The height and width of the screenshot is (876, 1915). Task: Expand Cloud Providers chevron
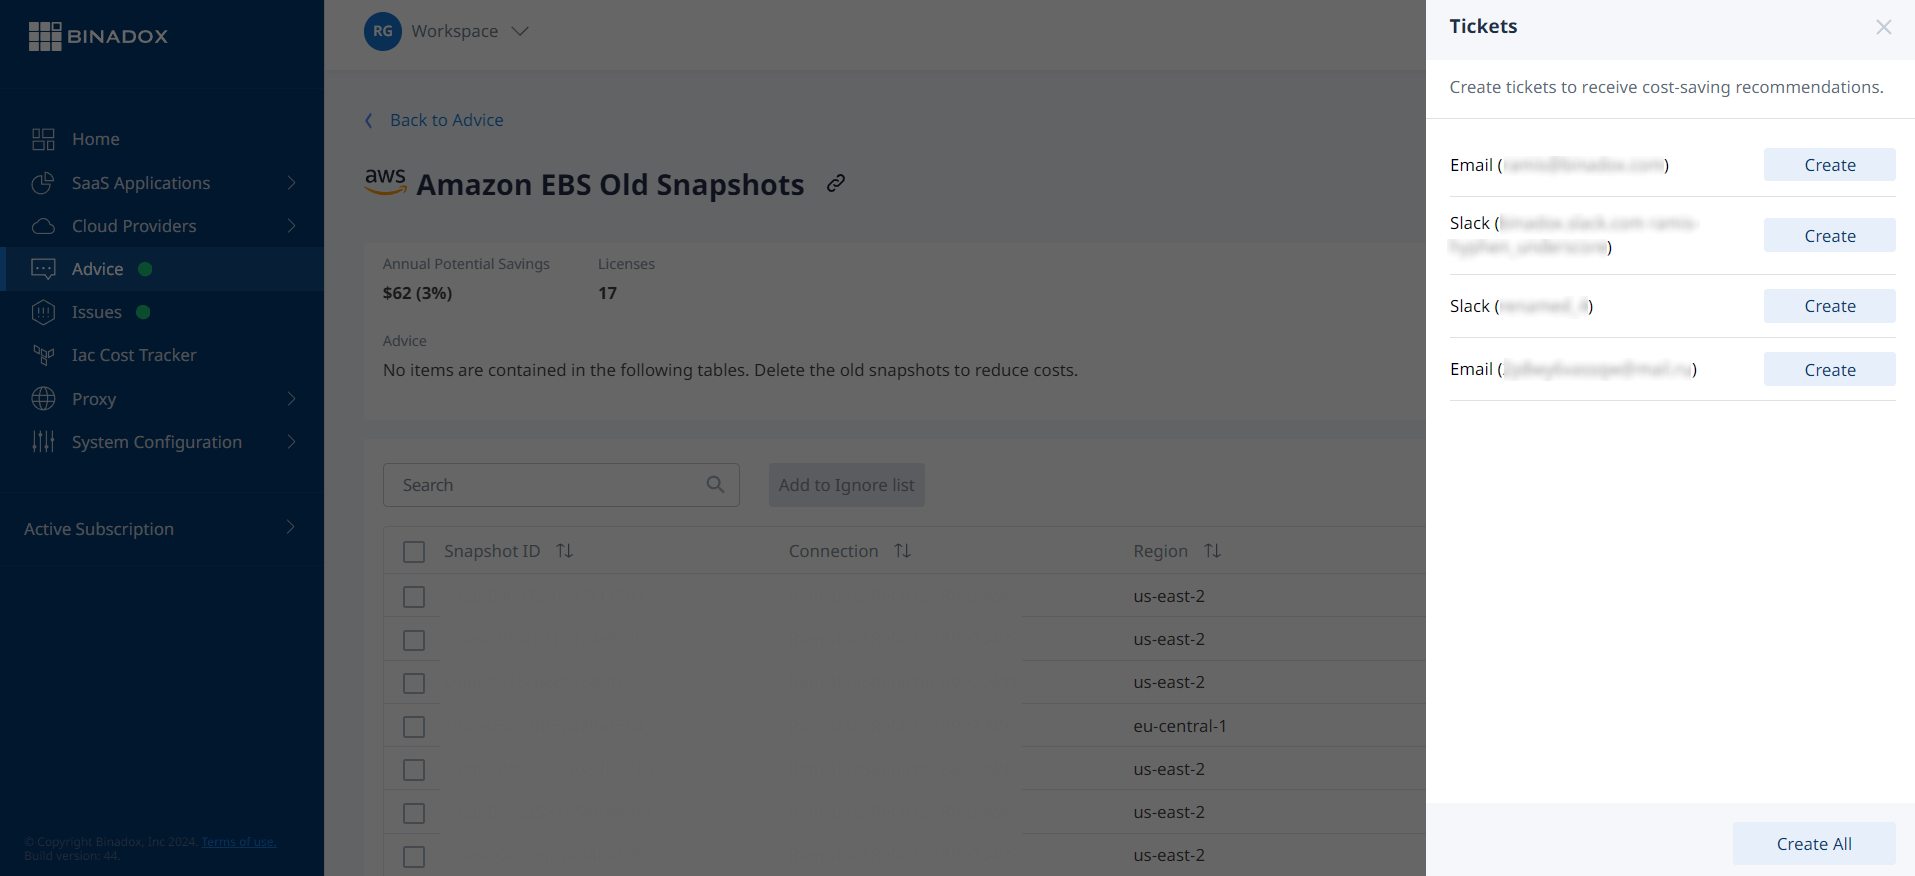tap(291, 225)
